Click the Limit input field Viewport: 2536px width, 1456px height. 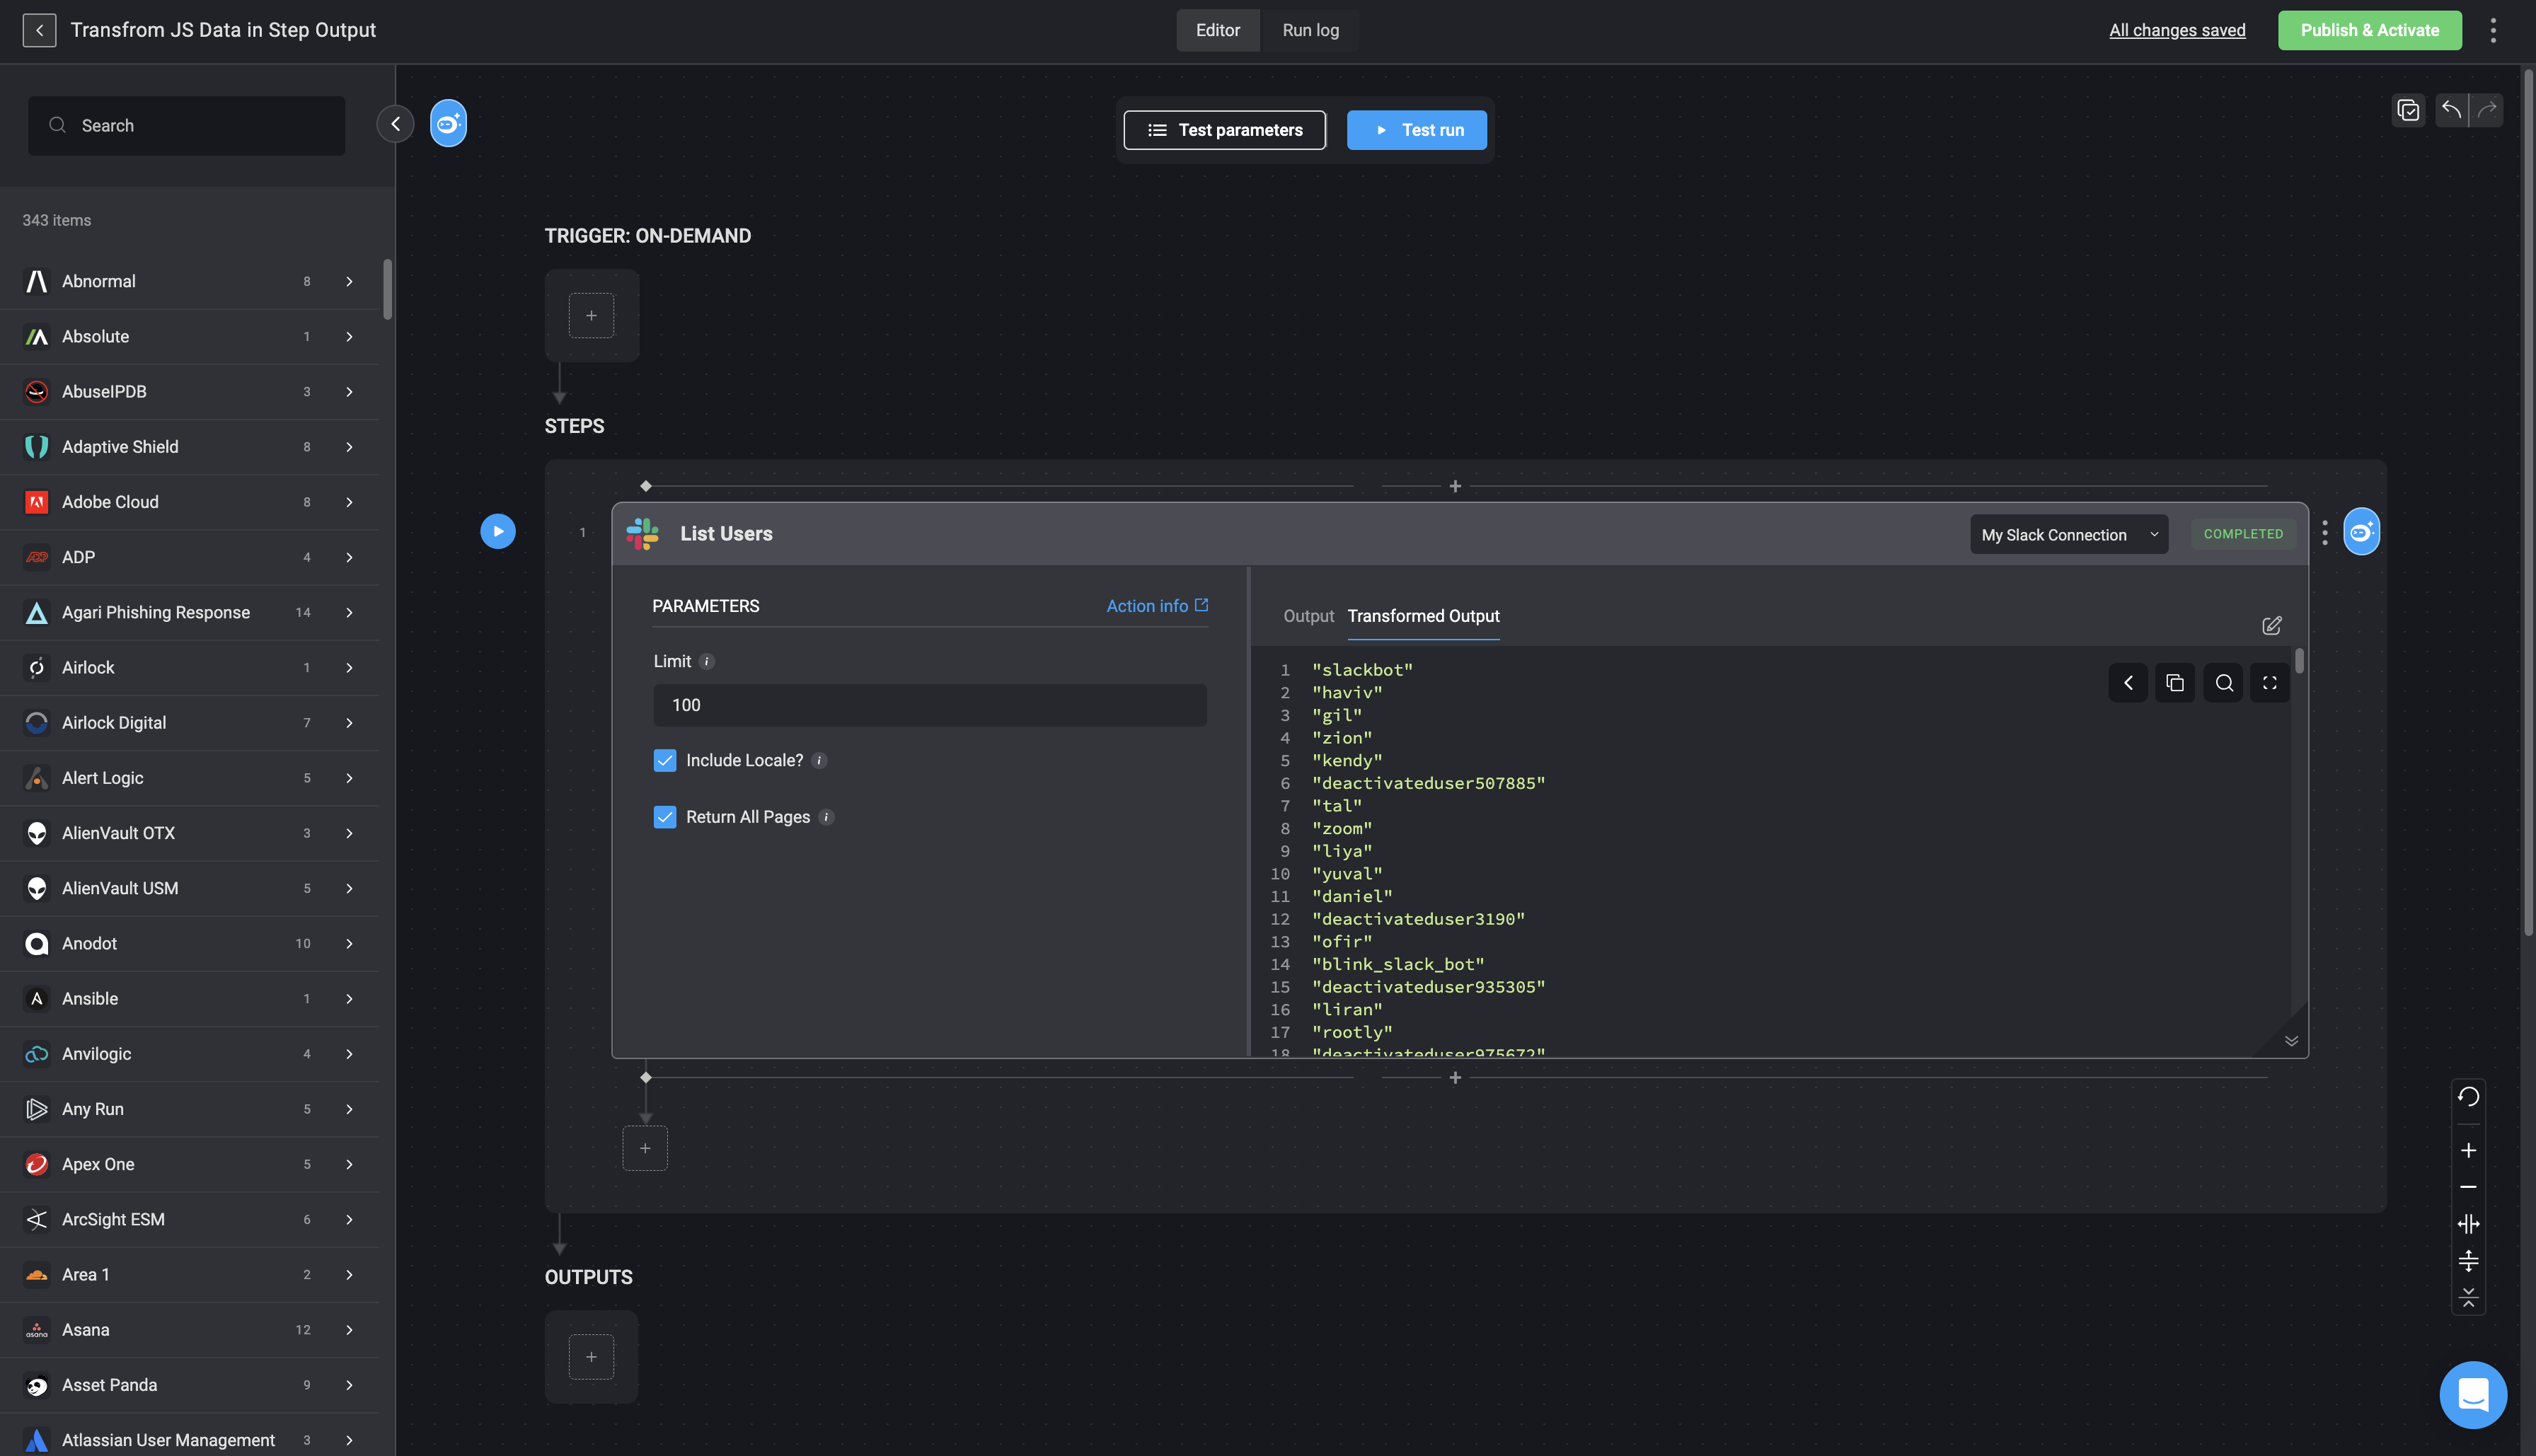click(929, 705)
